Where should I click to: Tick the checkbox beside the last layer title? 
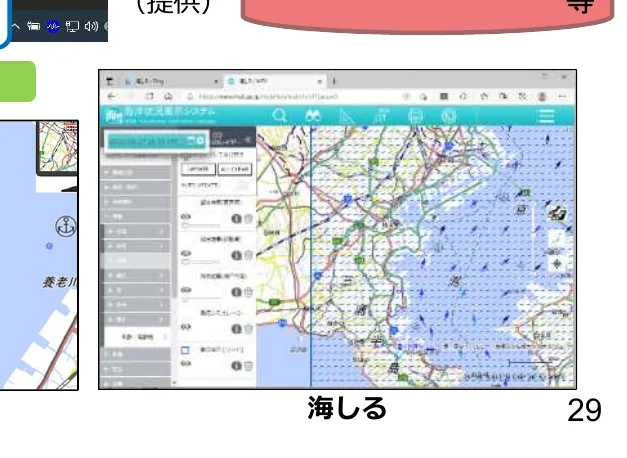click(x=185, y=350)
